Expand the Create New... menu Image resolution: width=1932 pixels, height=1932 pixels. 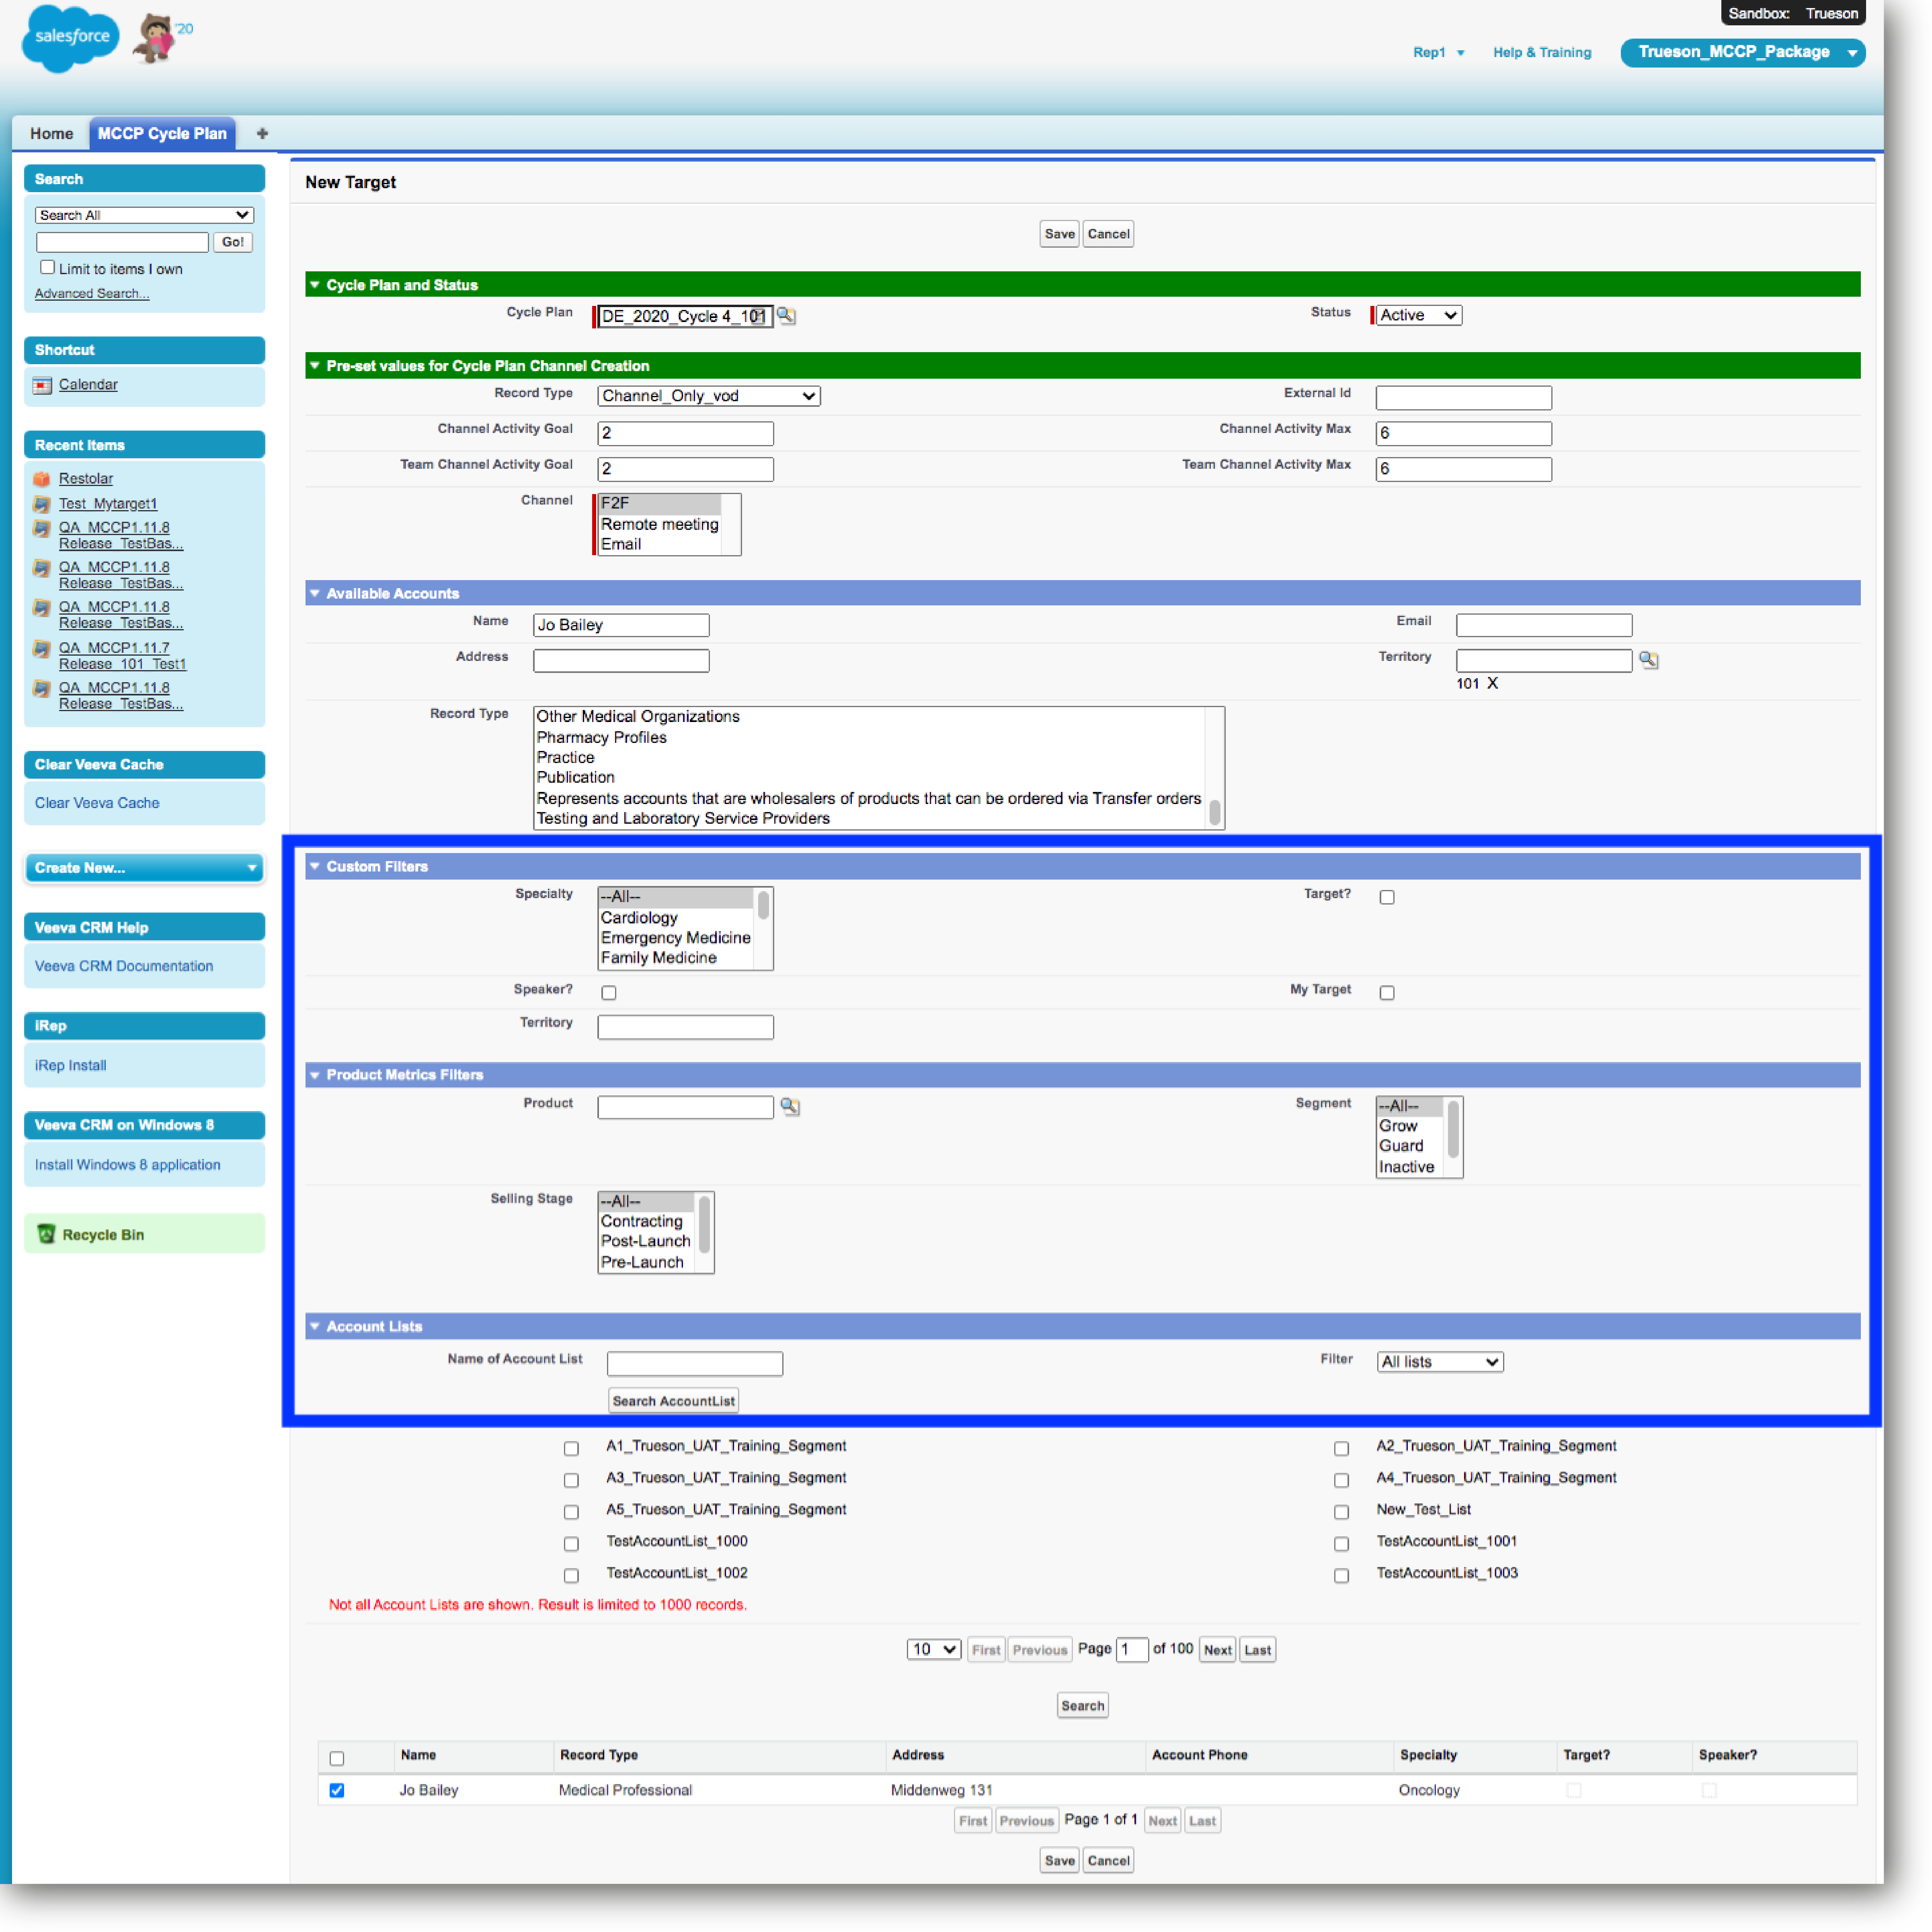tap(144, 867)
